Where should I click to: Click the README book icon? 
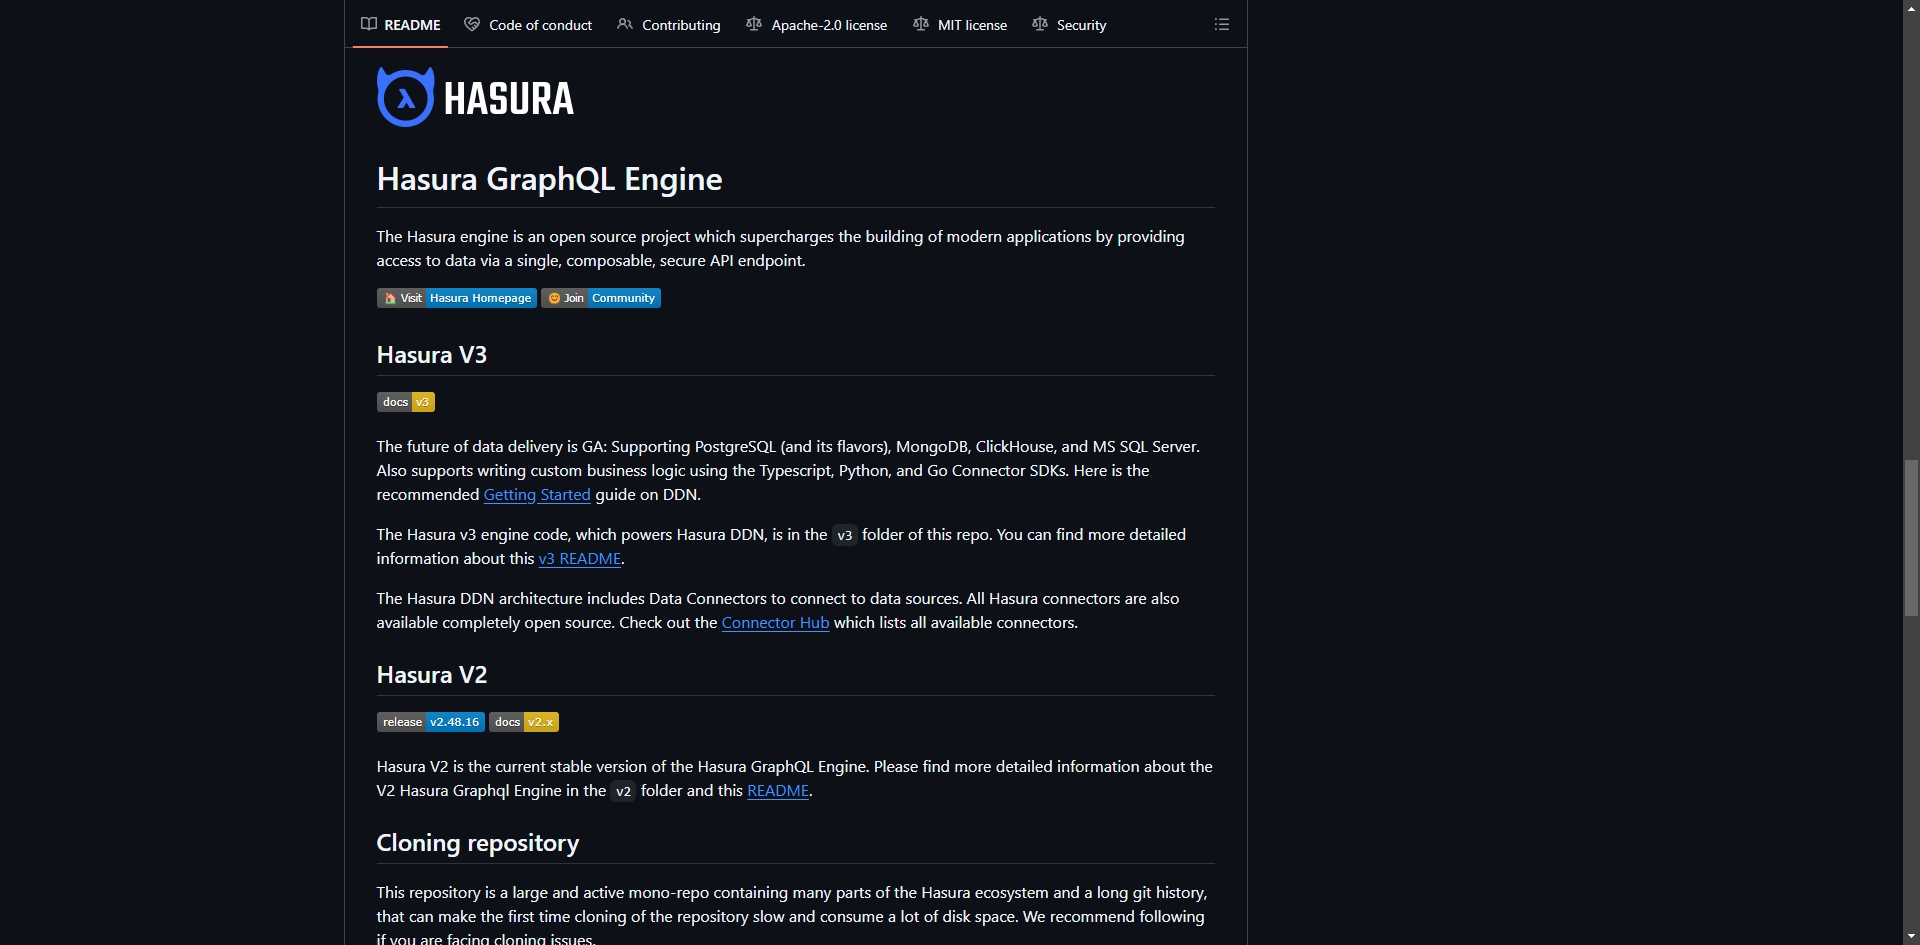pyautogui.click(x=369, y=24)
